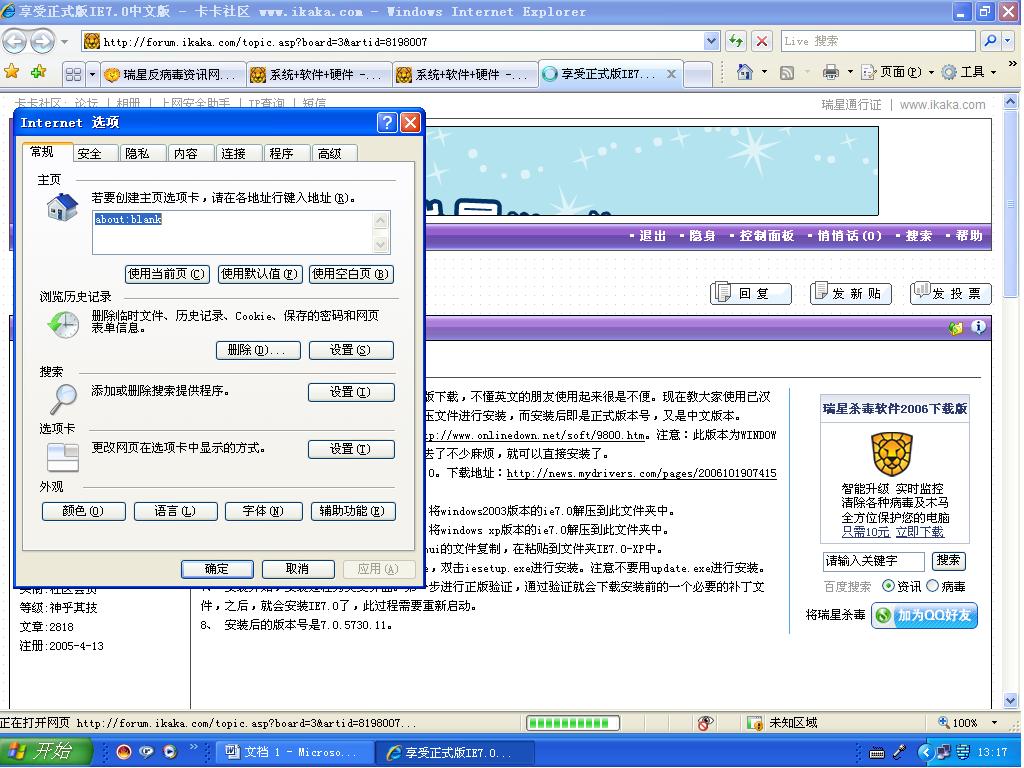Screen dimensions: 1024x768
Task: Click the keyboard tray icon
Action: [876, 753]
